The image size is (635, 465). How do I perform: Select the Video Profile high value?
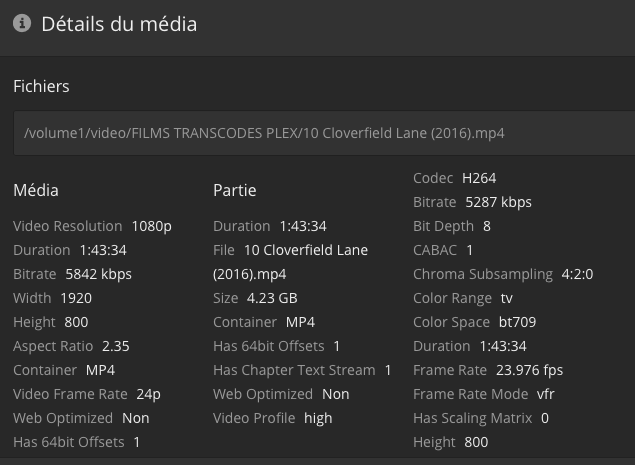pyautogui.click(x=318, y=418)
